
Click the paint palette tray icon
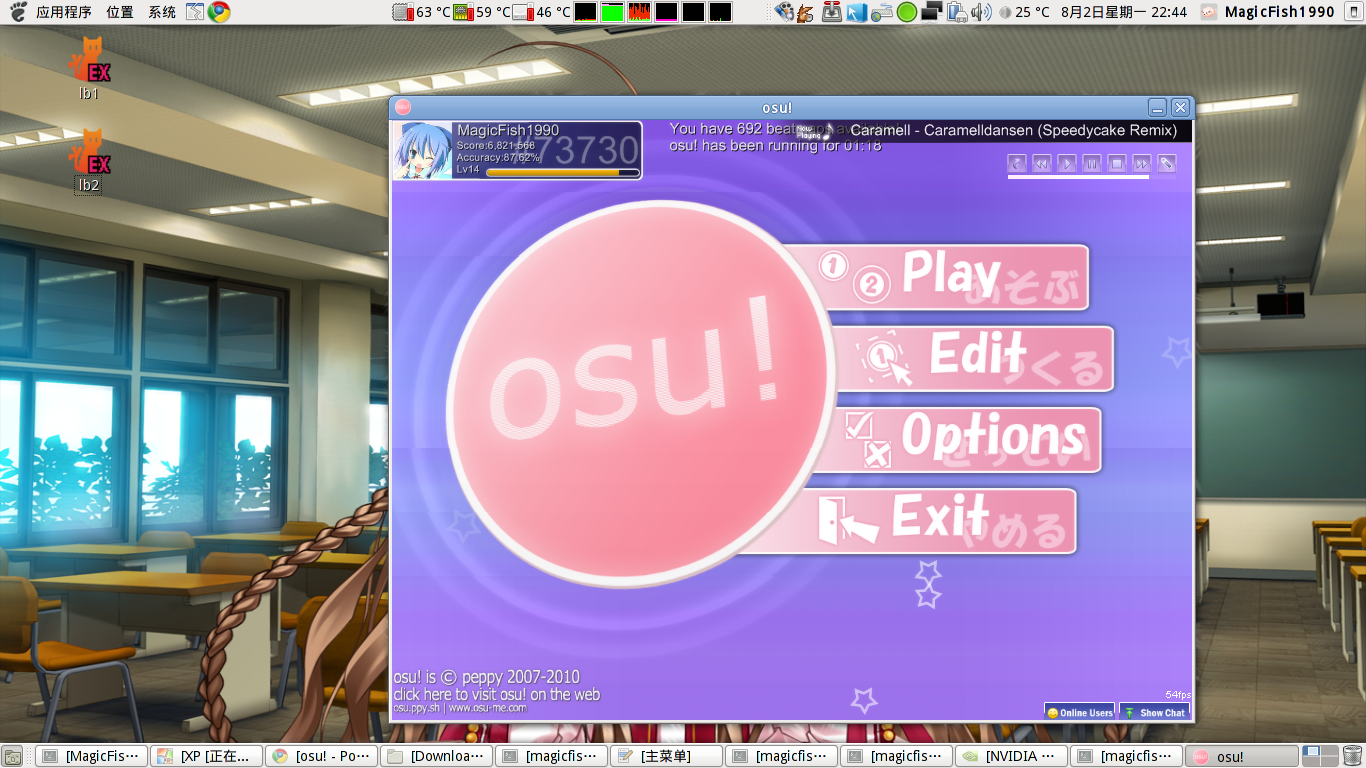pyautogui.click(x=785, y=12)
